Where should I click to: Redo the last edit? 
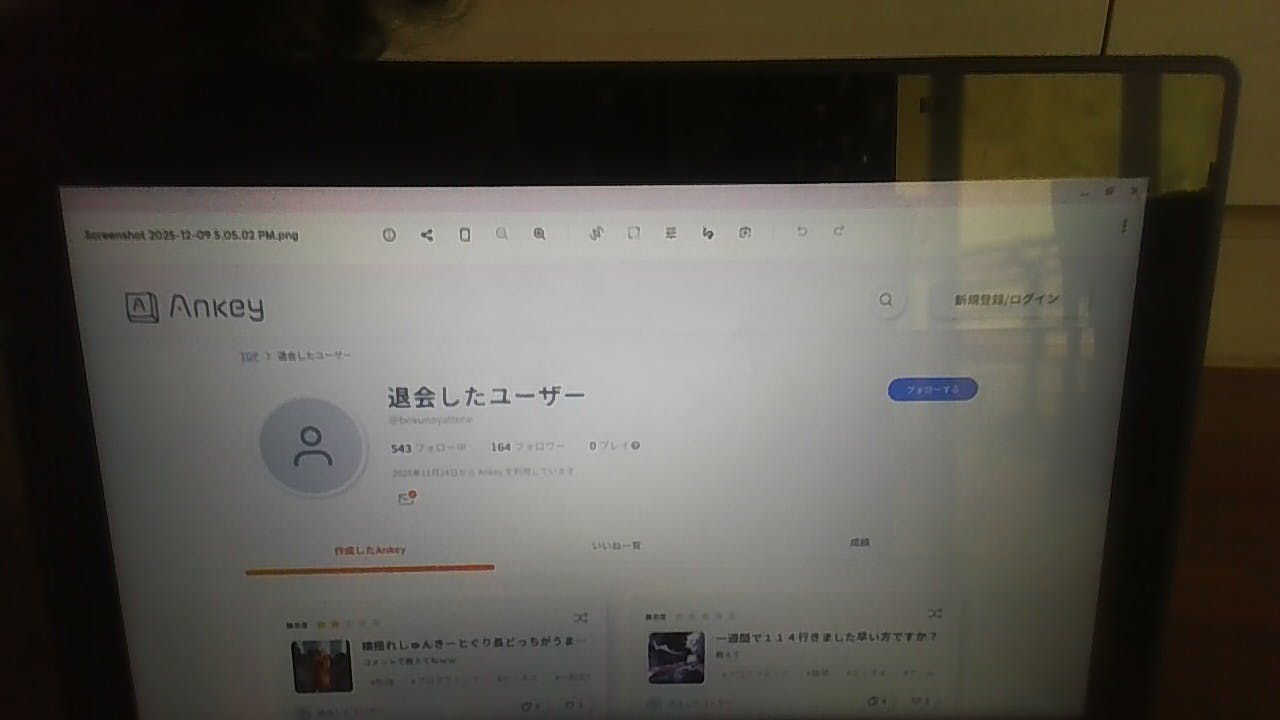click(839, 231)
